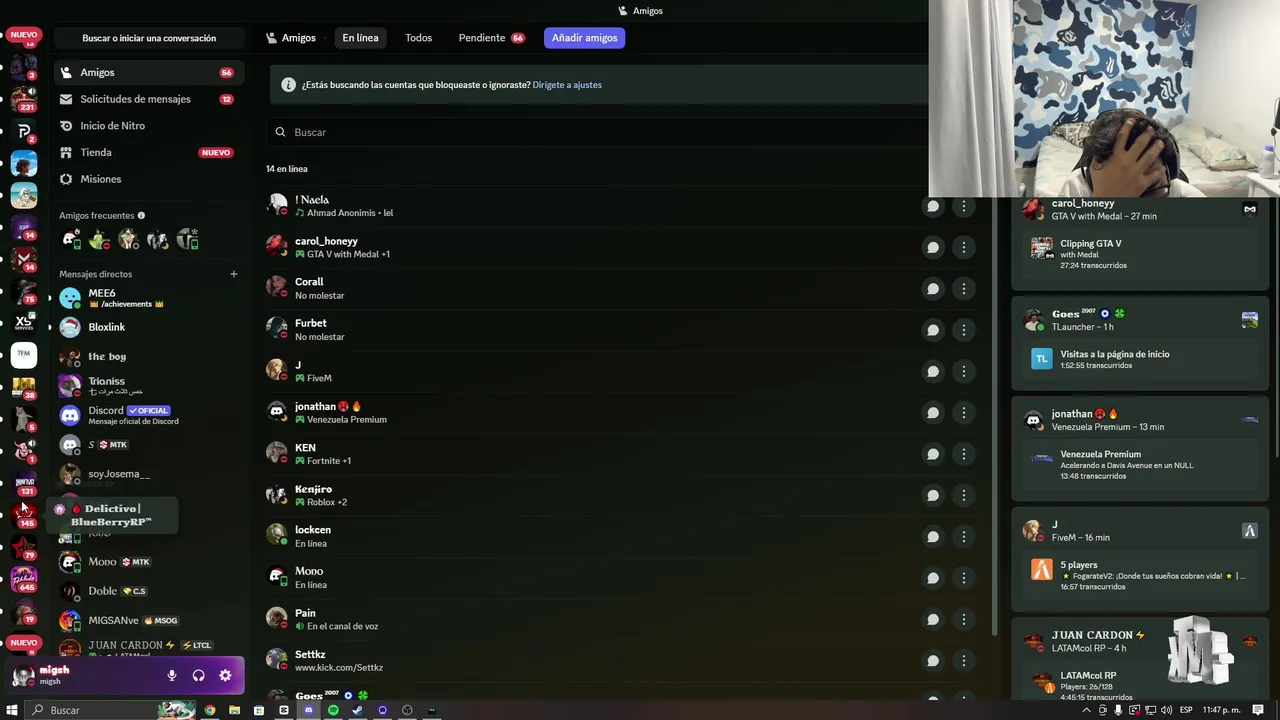Open jonathan Venezuela Premium activity card
This screenshot has width=1280, height=720.
(x=1140, y=464)
